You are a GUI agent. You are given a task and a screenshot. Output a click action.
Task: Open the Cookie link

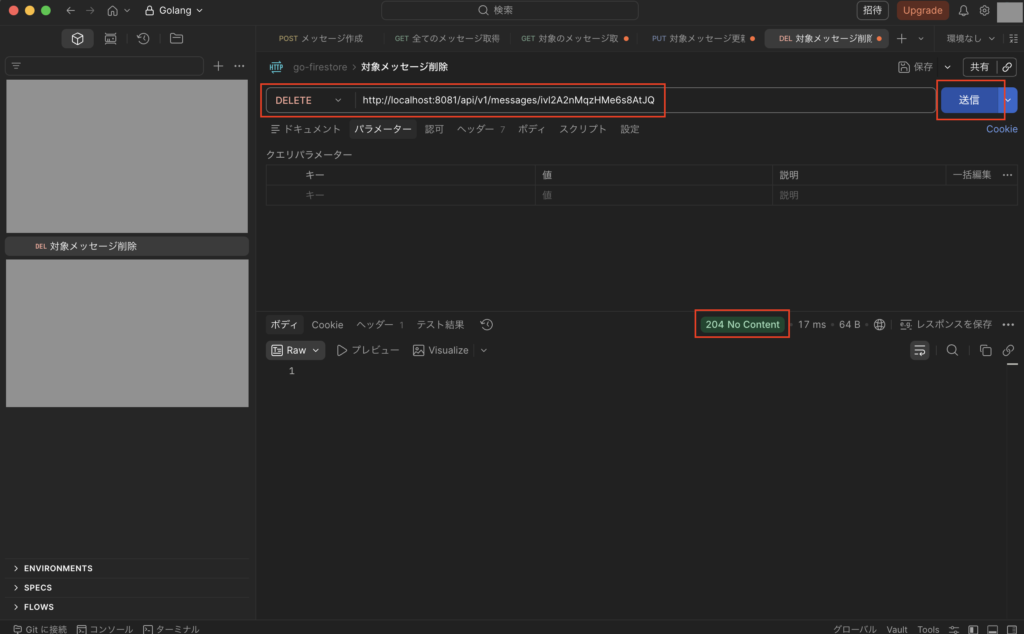click(x=1001, y=129)
